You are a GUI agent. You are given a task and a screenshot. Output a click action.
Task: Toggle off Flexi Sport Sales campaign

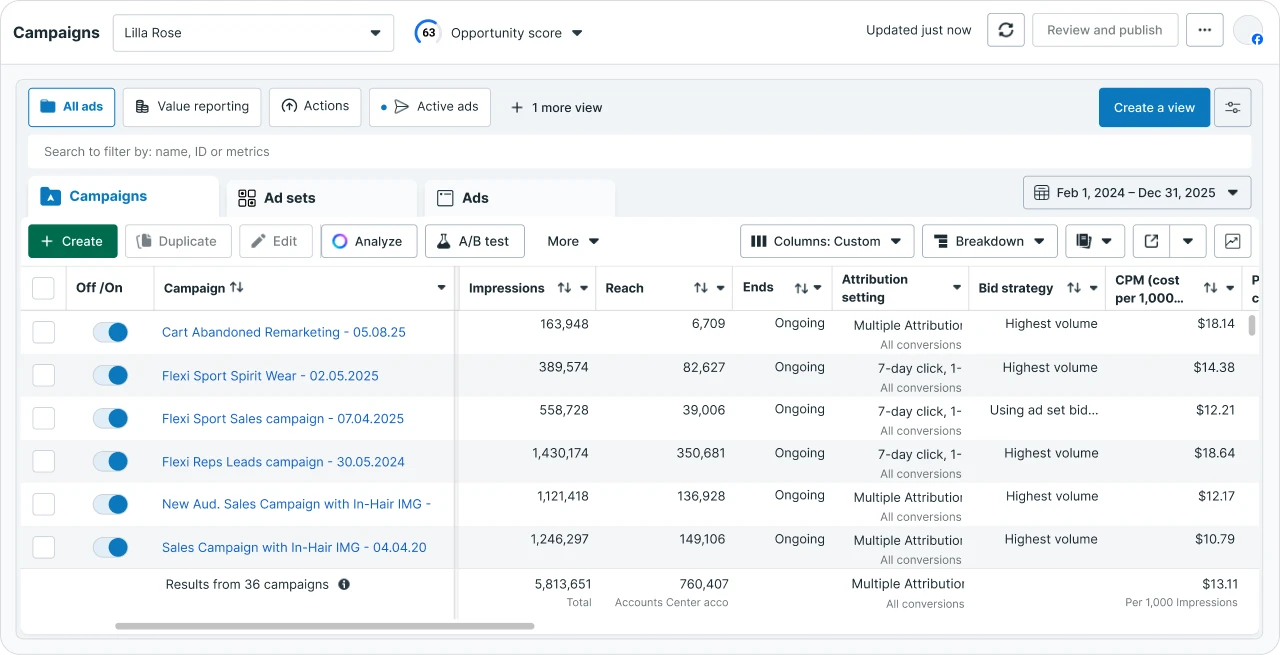point(110,418)
